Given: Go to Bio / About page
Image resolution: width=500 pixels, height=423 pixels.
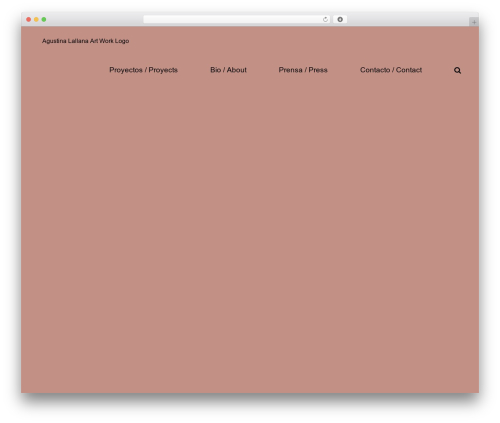Looking at the screenshot, I should [228, 70].
